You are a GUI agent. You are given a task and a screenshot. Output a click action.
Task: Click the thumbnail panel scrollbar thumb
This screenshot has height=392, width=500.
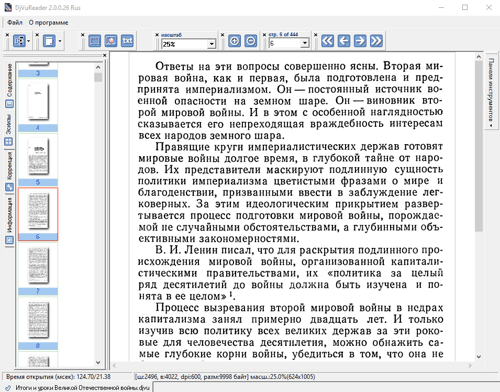tap(98, 77)
